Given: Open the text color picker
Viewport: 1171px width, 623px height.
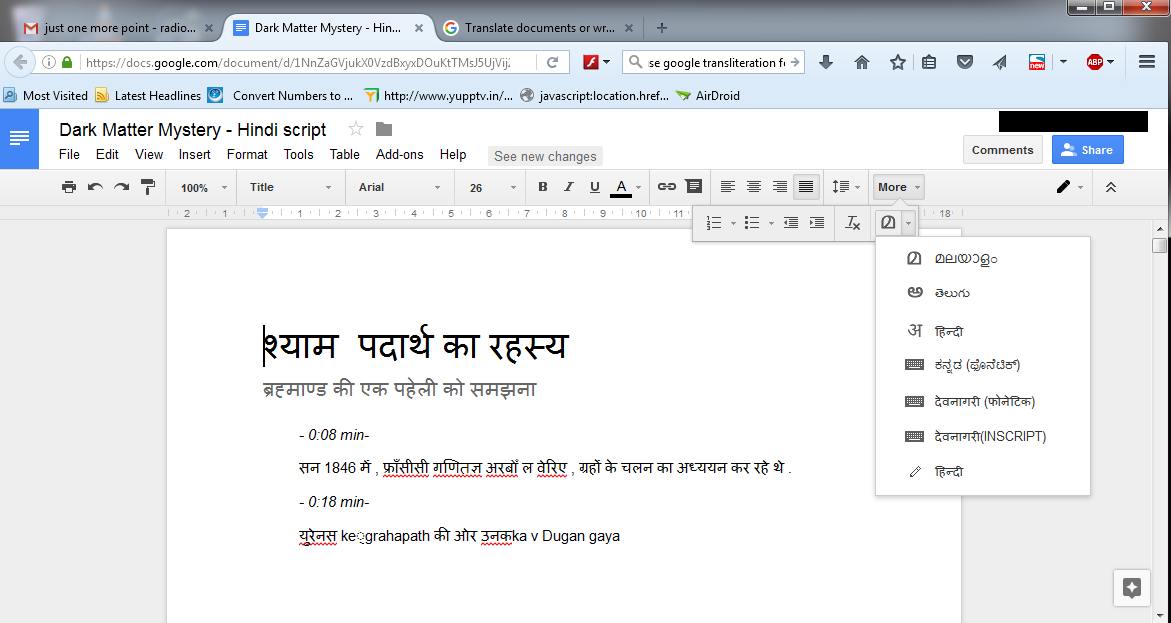Looking at the screenshot, I should tap(621, 187).
